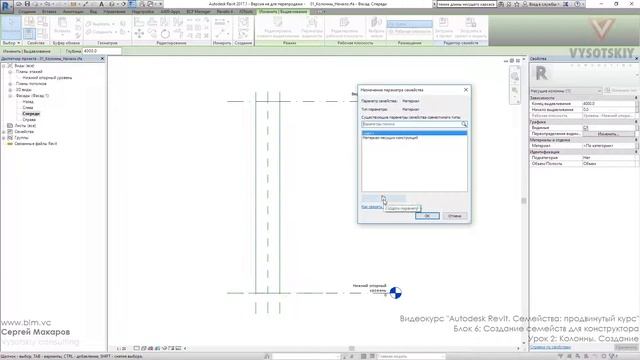Collapse the Виды (все) tree node
The image size is (640, 360).
[x=4, y=66]
